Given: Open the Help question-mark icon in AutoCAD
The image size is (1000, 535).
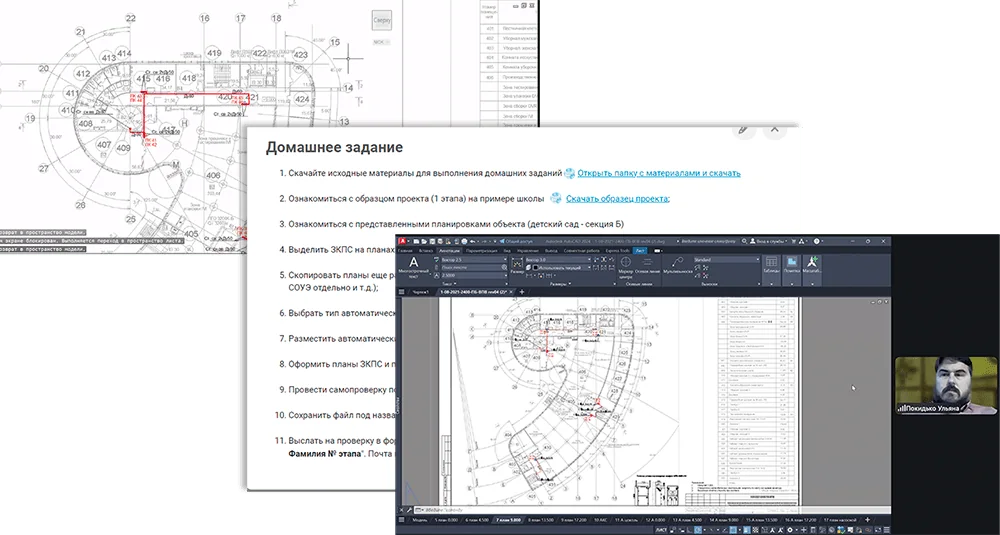Looking at the screenshot, I should [817, 242].
